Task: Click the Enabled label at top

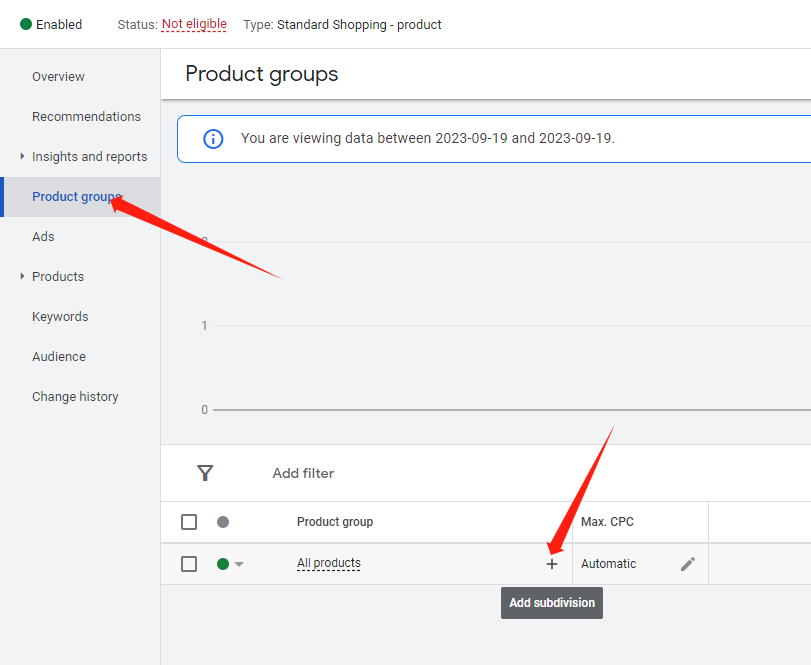Action: point(59,24)
